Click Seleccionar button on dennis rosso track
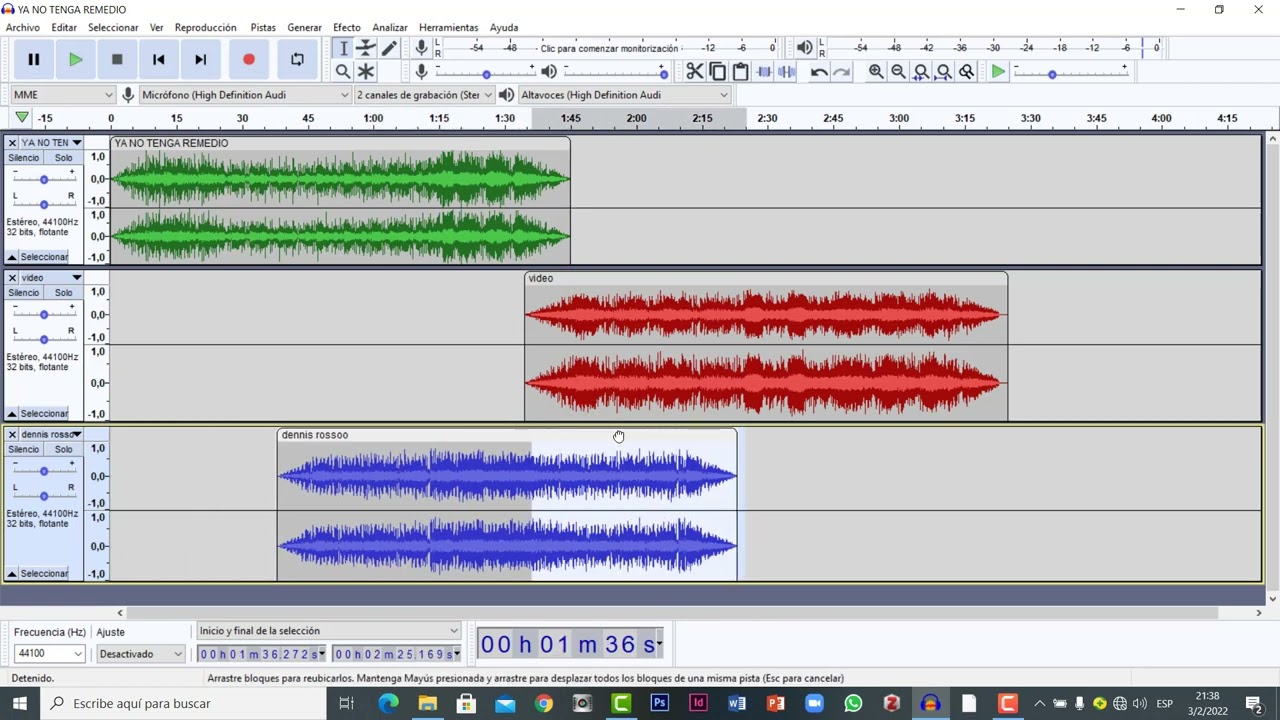Viewport: 1280px width, 720px height. point(44,574)
